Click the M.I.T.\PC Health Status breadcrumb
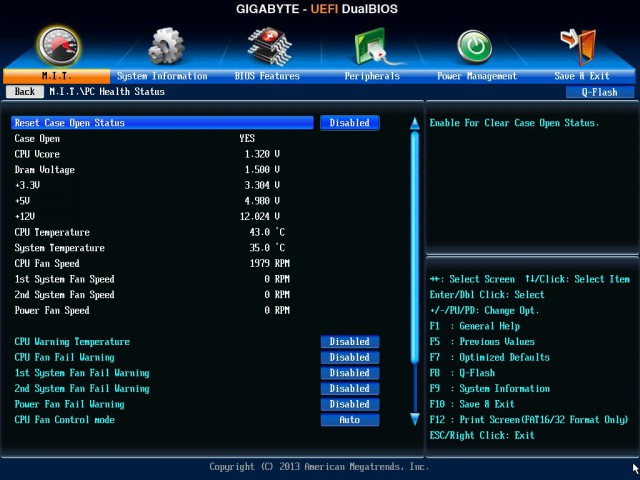 click(107, 91)
